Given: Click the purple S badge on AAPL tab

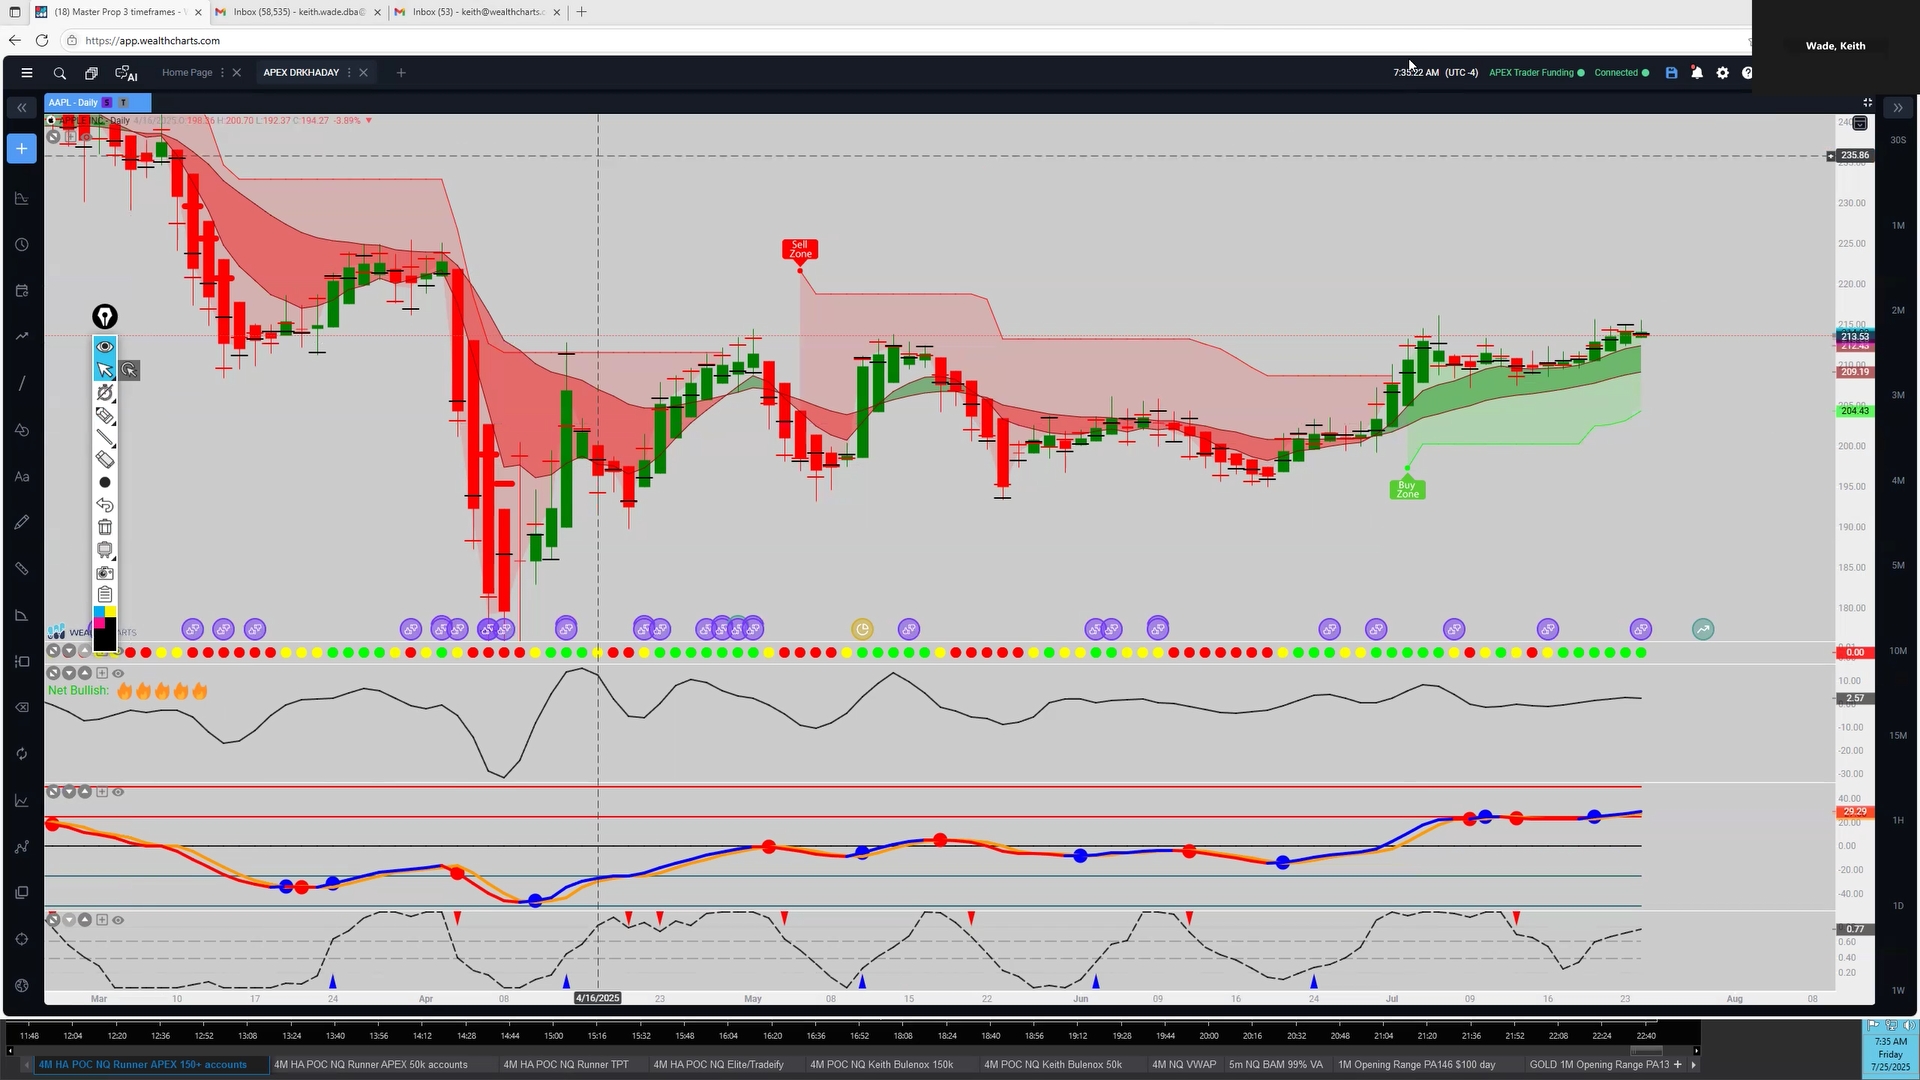Looking at the screenshot, I should pyautogui.click(x=107, y=103).
